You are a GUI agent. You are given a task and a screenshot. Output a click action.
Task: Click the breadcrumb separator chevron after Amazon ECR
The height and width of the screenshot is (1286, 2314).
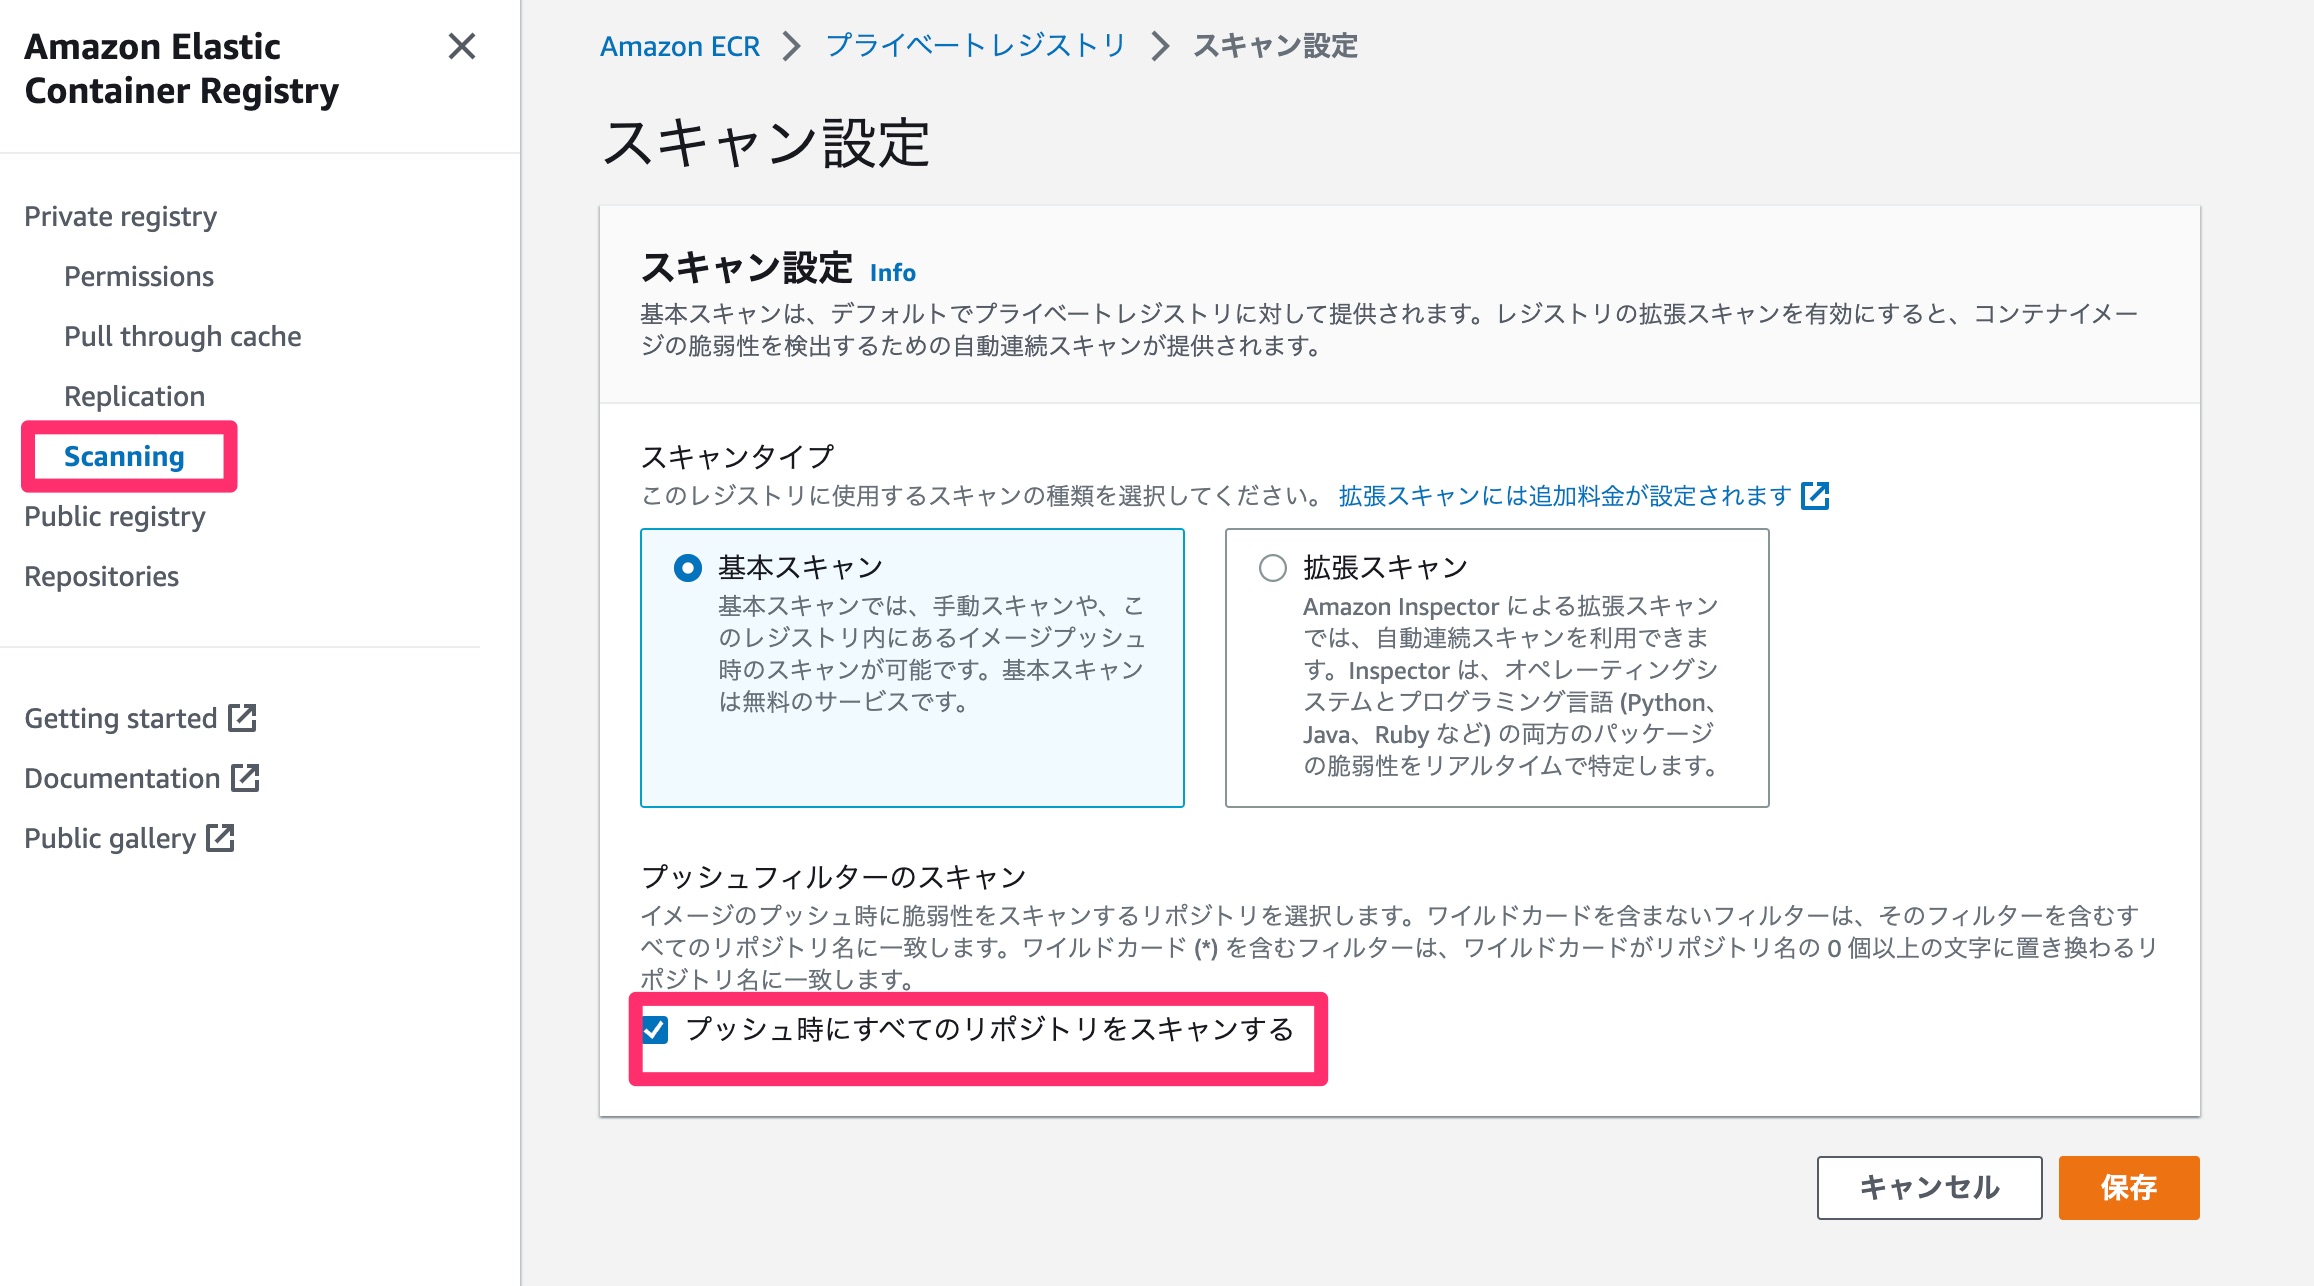click(x=792, y=46)
